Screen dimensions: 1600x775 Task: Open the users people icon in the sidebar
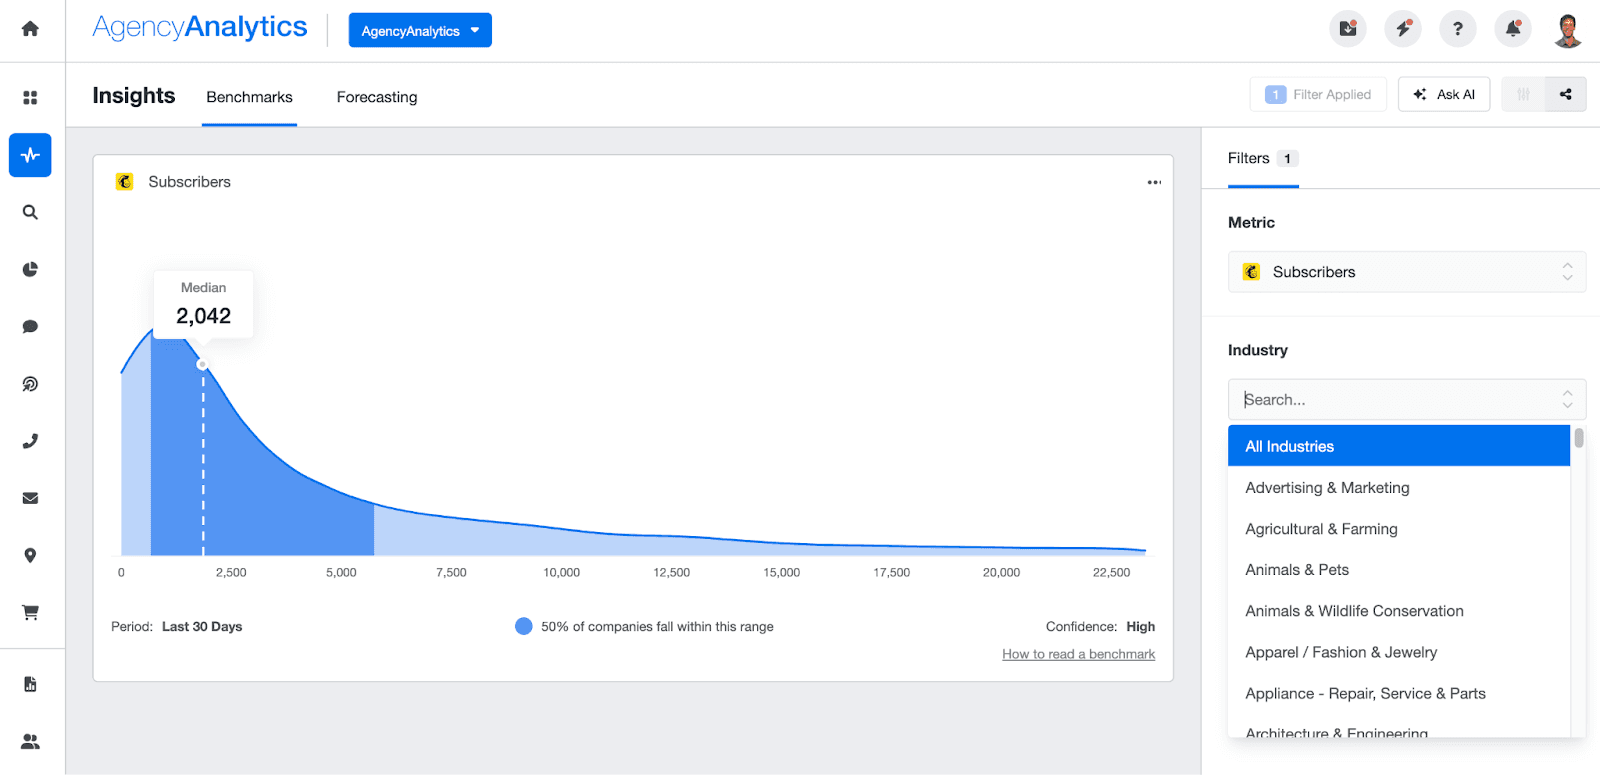coord(30,741)
